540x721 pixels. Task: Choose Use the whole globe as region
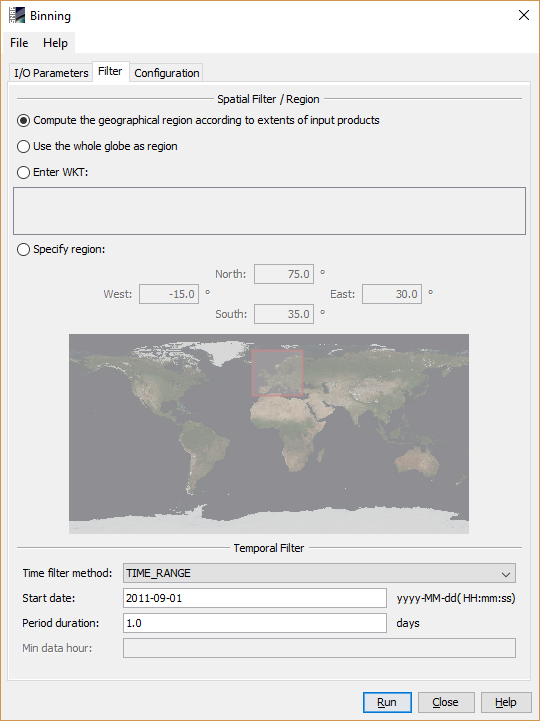[x=23, y=146]
